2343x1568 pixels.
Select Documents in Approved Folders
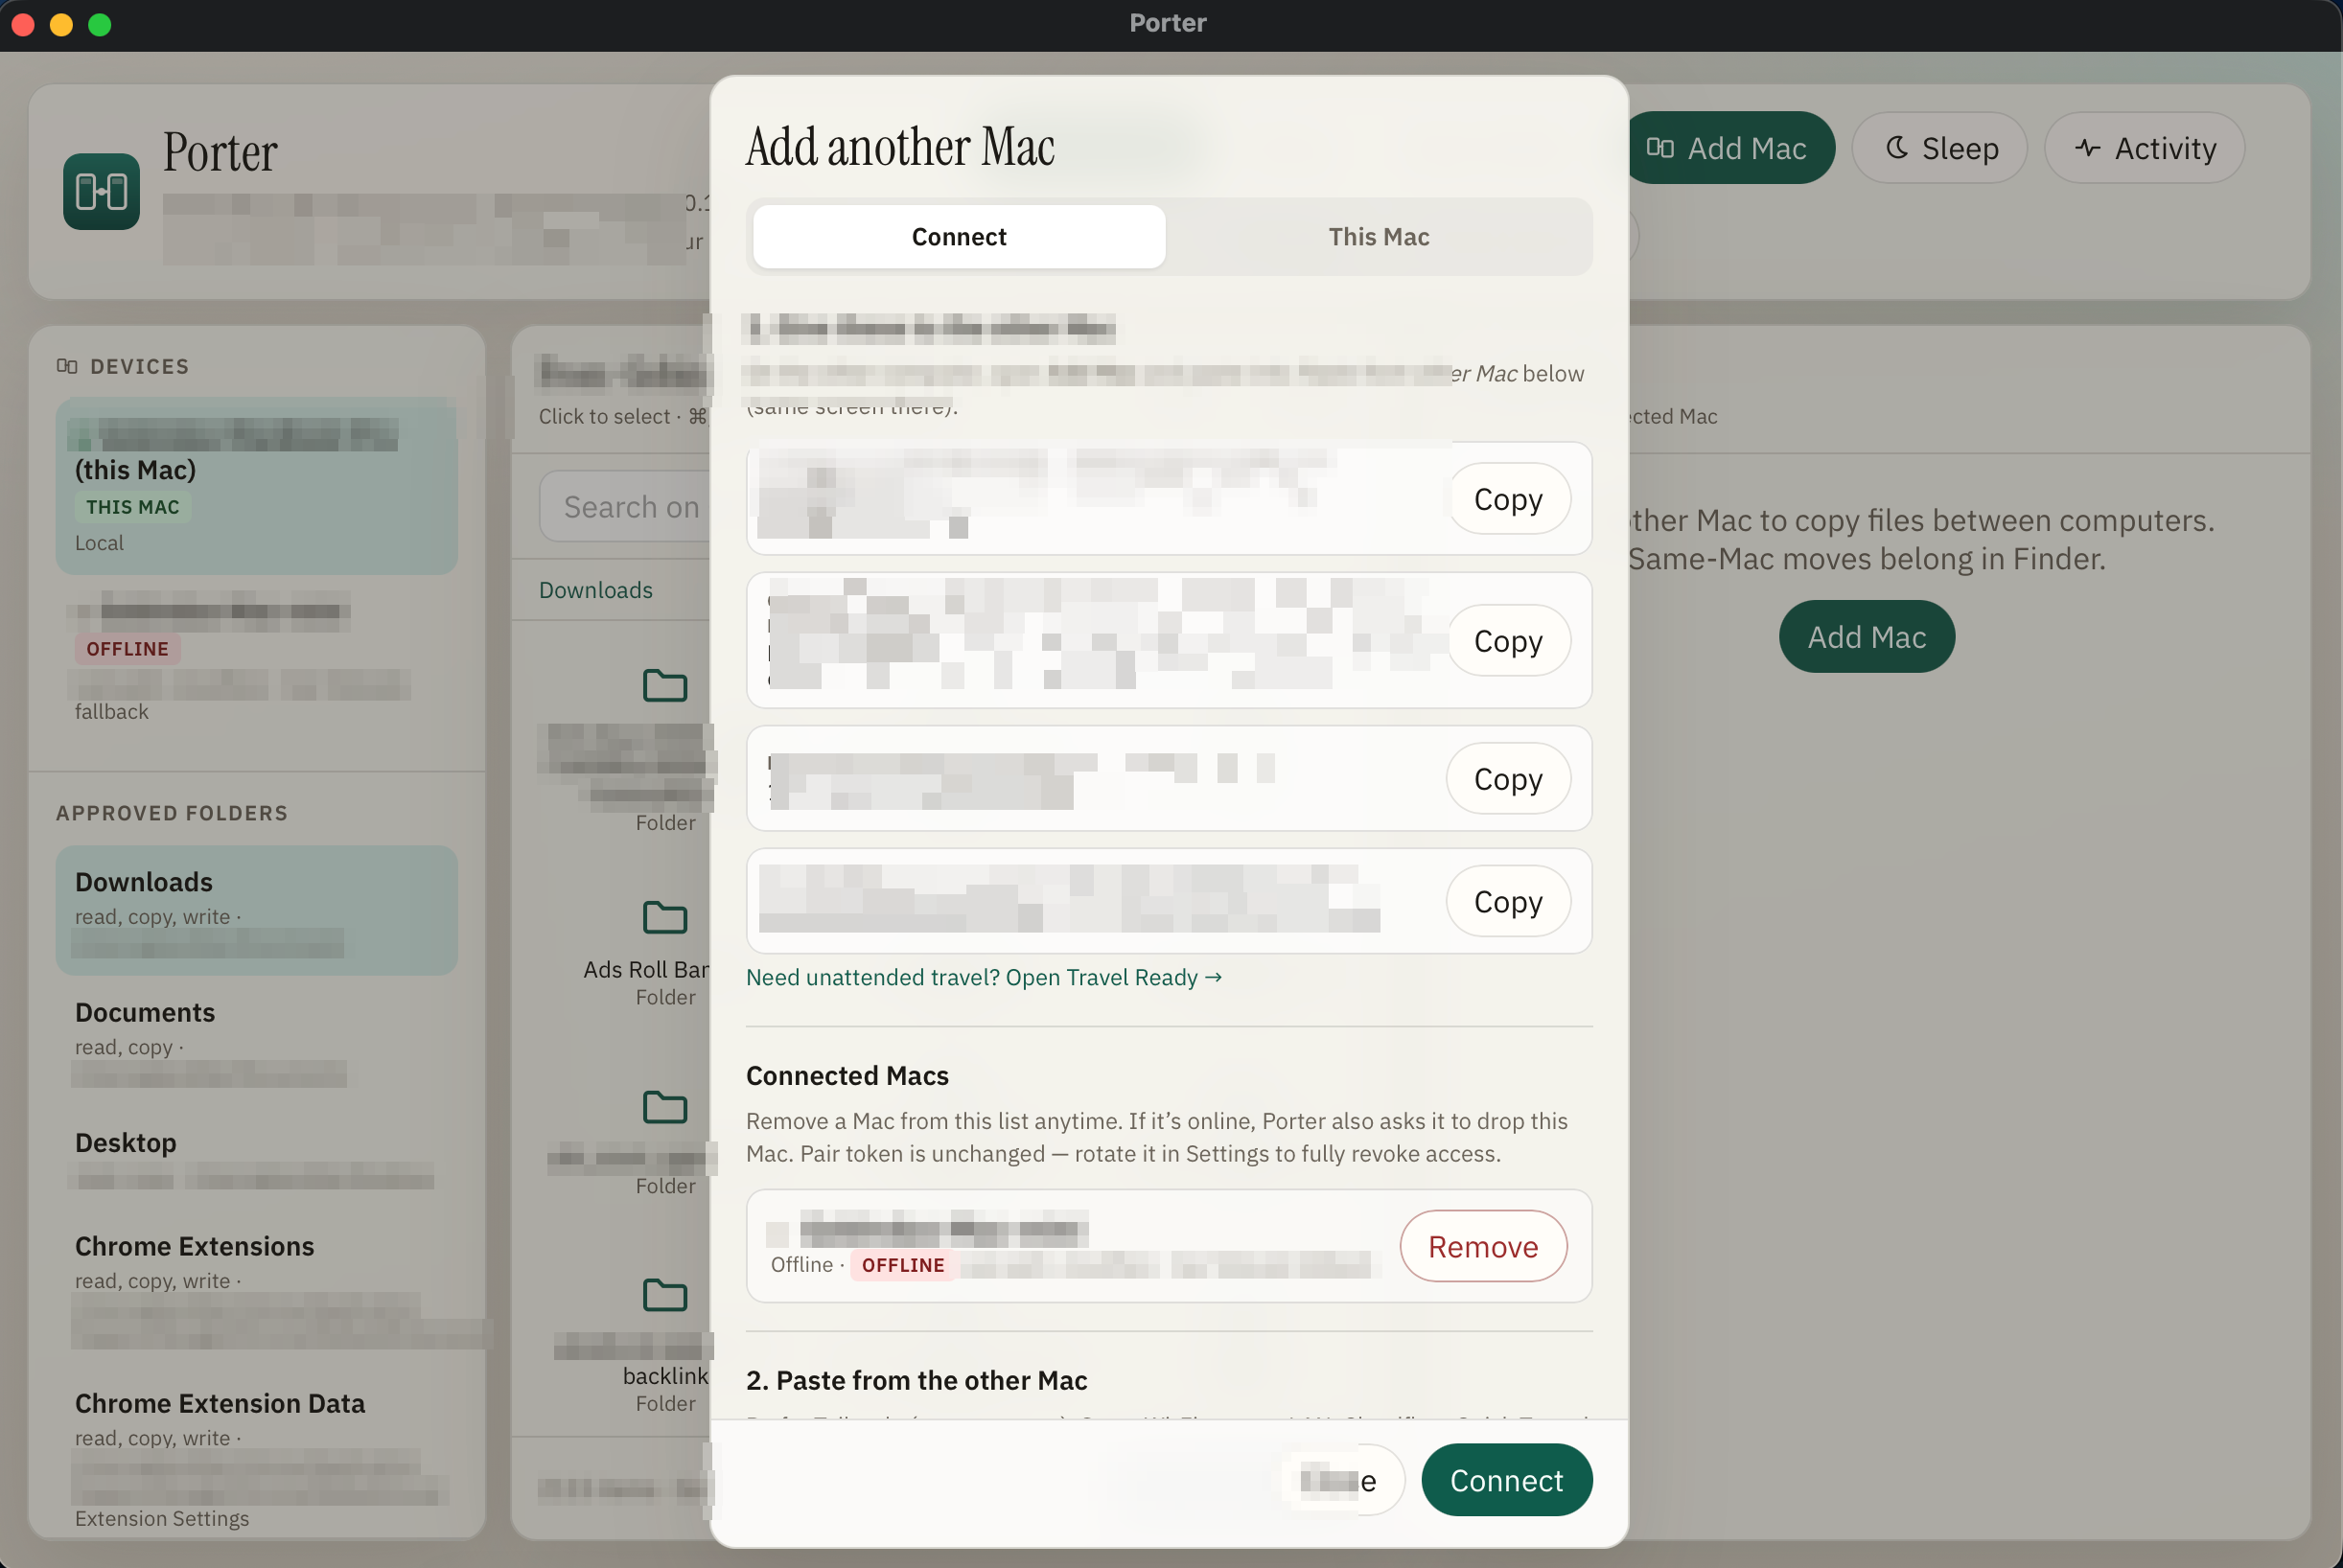(x=257, y=1040)
